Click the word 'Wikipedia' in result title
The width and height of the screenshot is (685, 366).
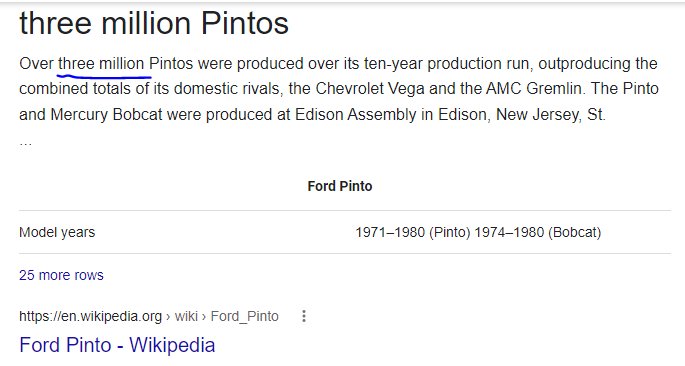point(172,345)
